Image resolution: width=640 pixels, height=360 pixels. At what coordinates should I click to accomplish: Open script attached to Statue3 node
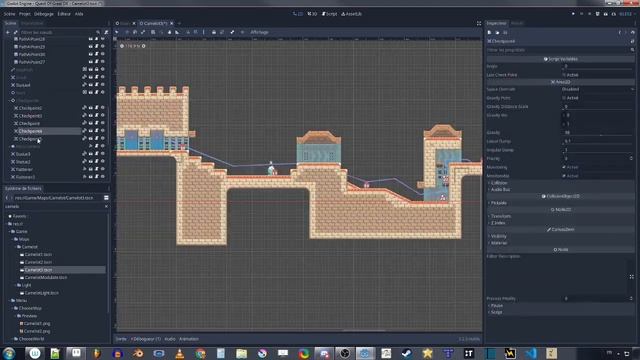(97, 154)
